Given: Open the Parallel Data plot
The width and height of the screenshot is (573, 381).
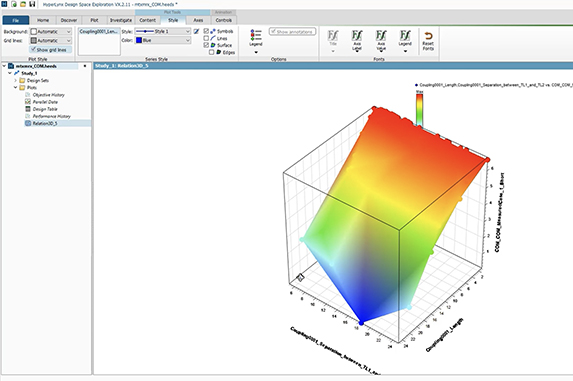Looking at the screenshot, I should (x=45, y=102).
